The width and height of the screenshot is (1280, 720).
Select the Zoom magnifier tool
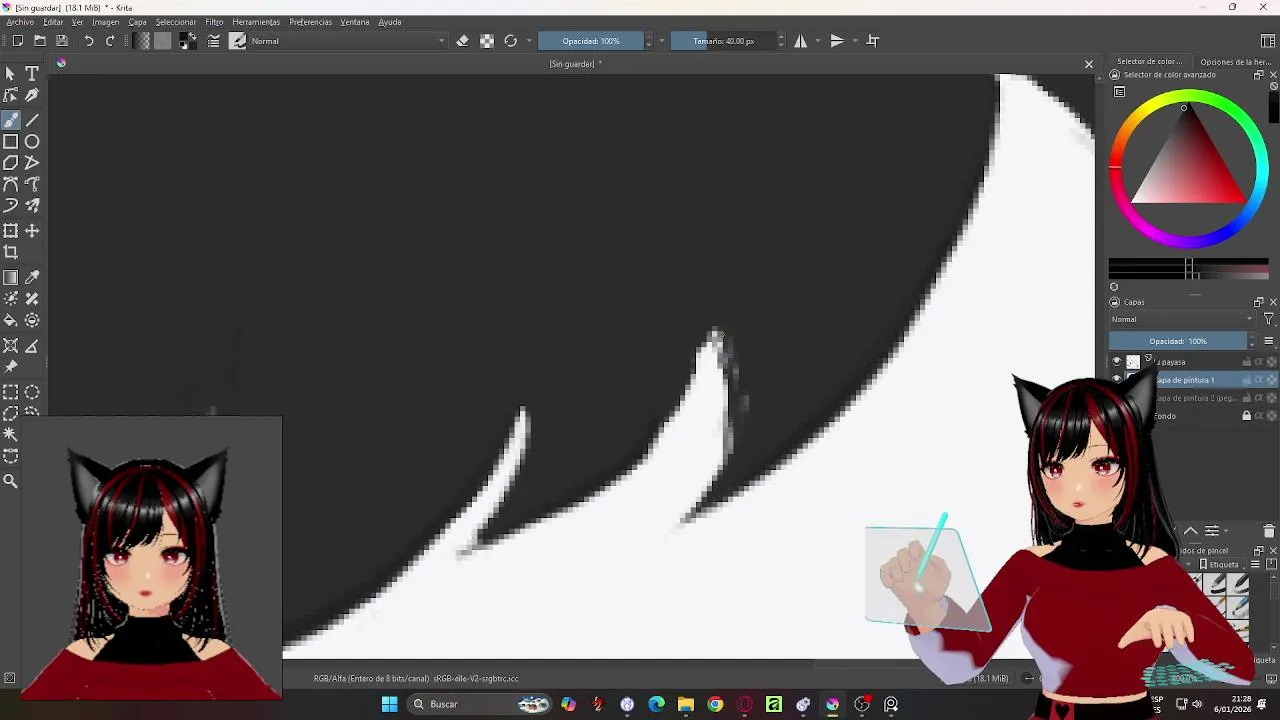(x=11, y=481)
